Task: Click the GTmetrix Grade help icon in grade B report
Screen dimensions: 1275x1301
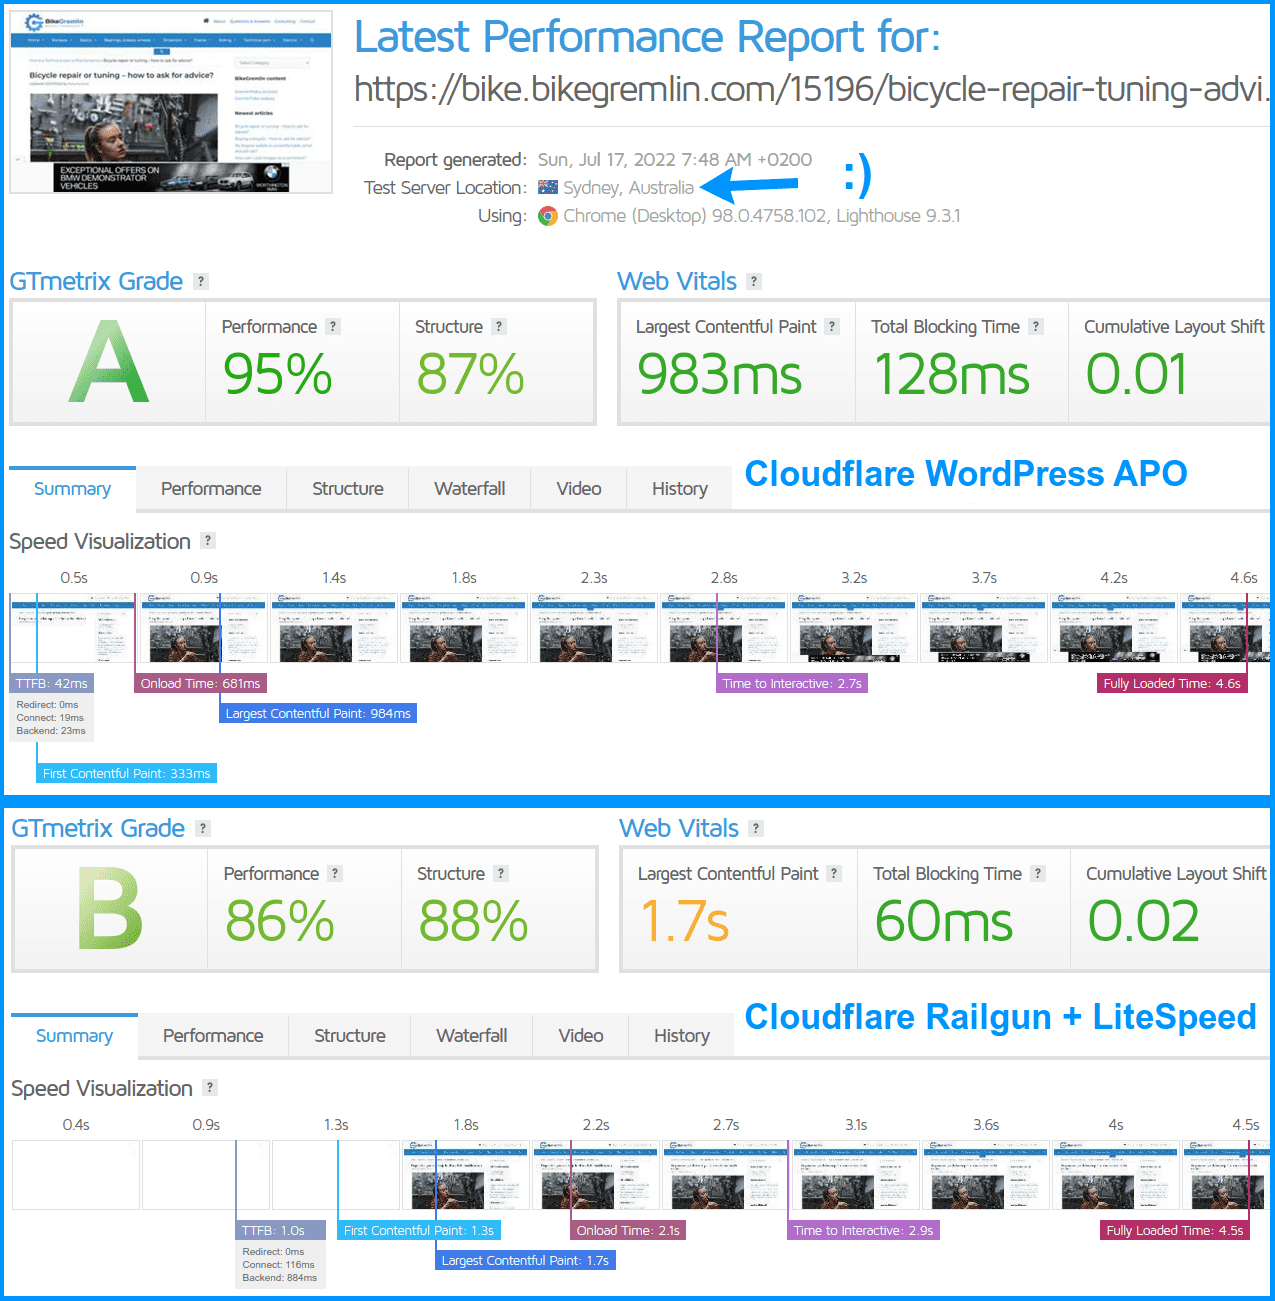Action: coord(203,829)
